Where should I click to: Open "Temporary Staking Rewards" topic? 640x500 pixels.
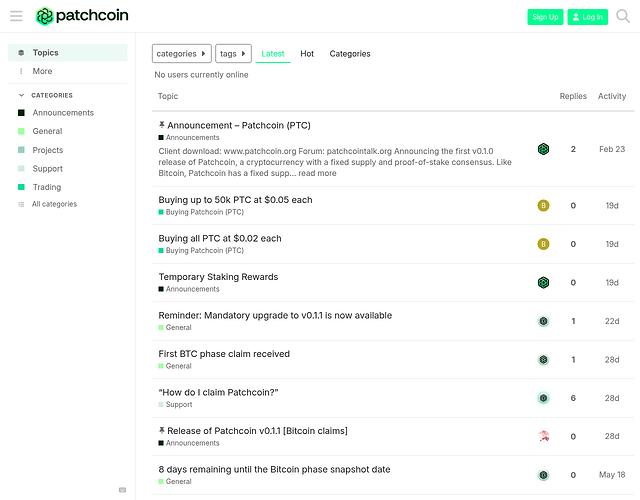pos(218,277)
